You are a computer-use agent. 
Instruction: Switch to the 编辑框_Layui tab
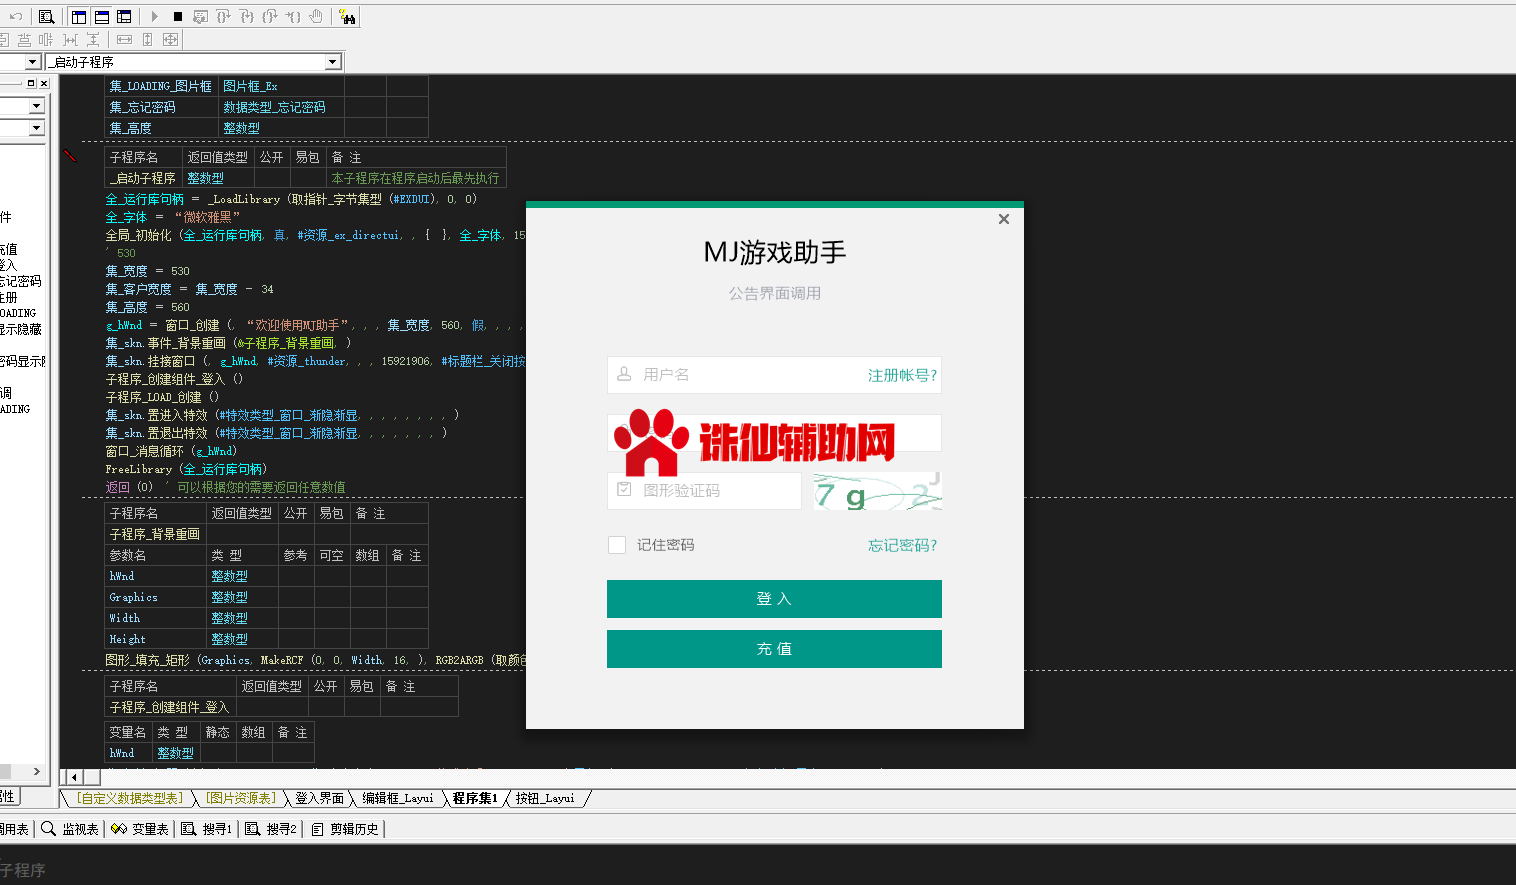click(398, 798)
